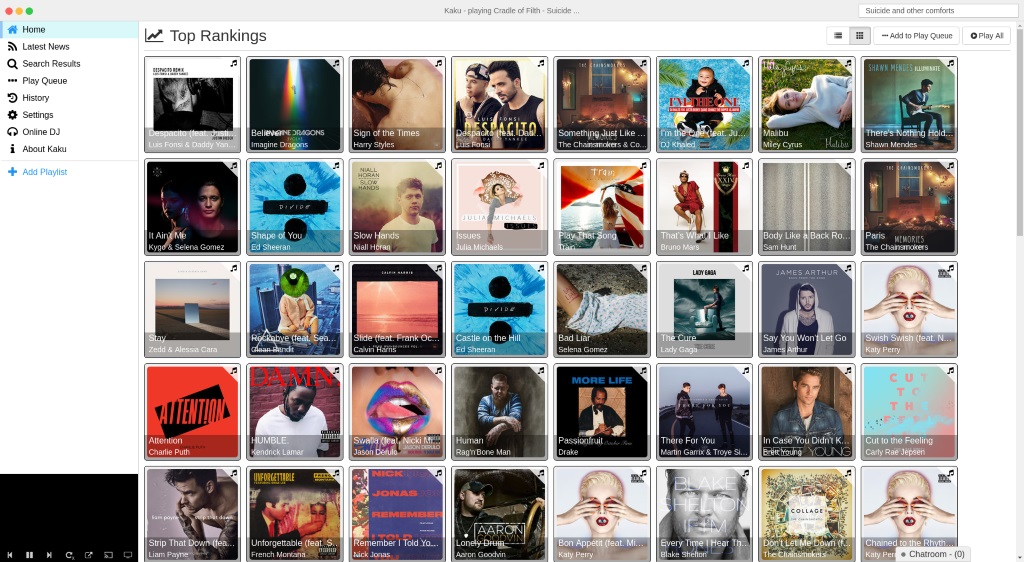The width and height of the screenshot is (1024, 562).
Task: Select Issues by Julia Michaels
Action: [500, 207]
